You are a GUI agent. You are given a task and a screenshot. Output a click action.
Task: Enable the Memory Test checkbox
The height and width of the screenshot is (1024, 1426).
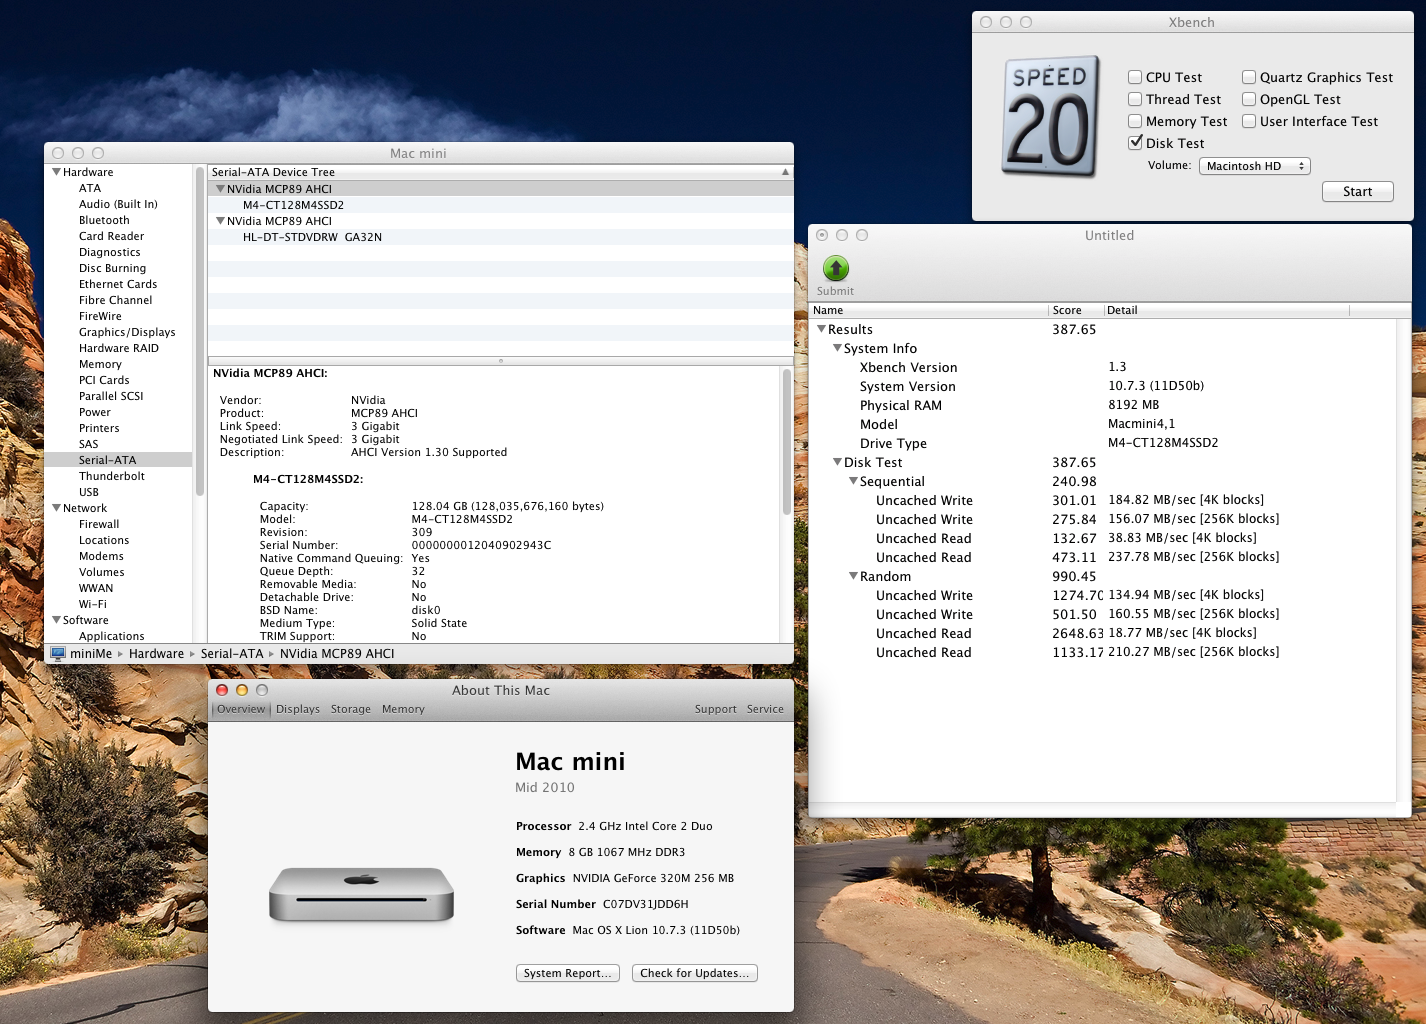tap(1135, 121)
